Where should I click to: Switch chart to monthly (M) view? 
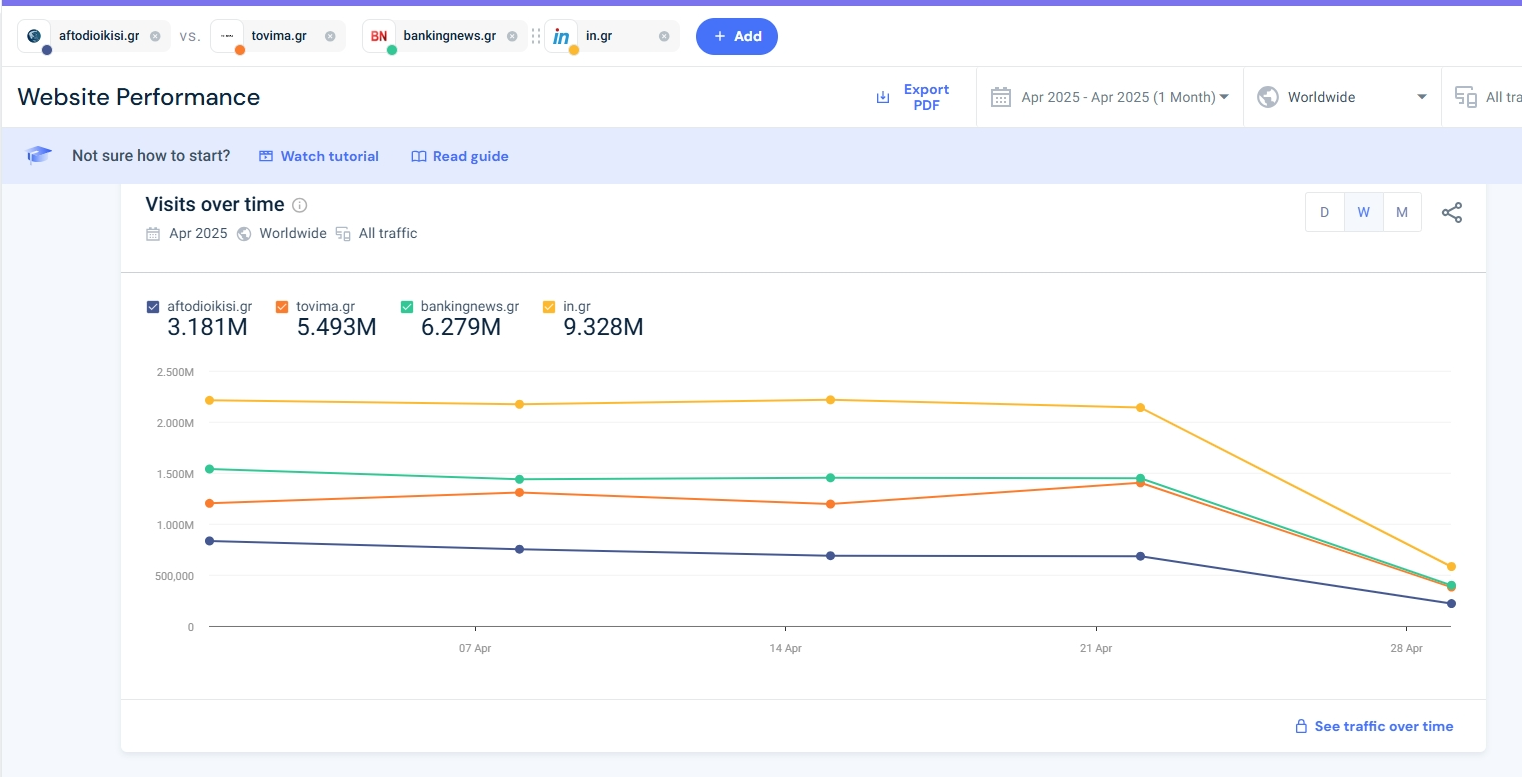1402,213
